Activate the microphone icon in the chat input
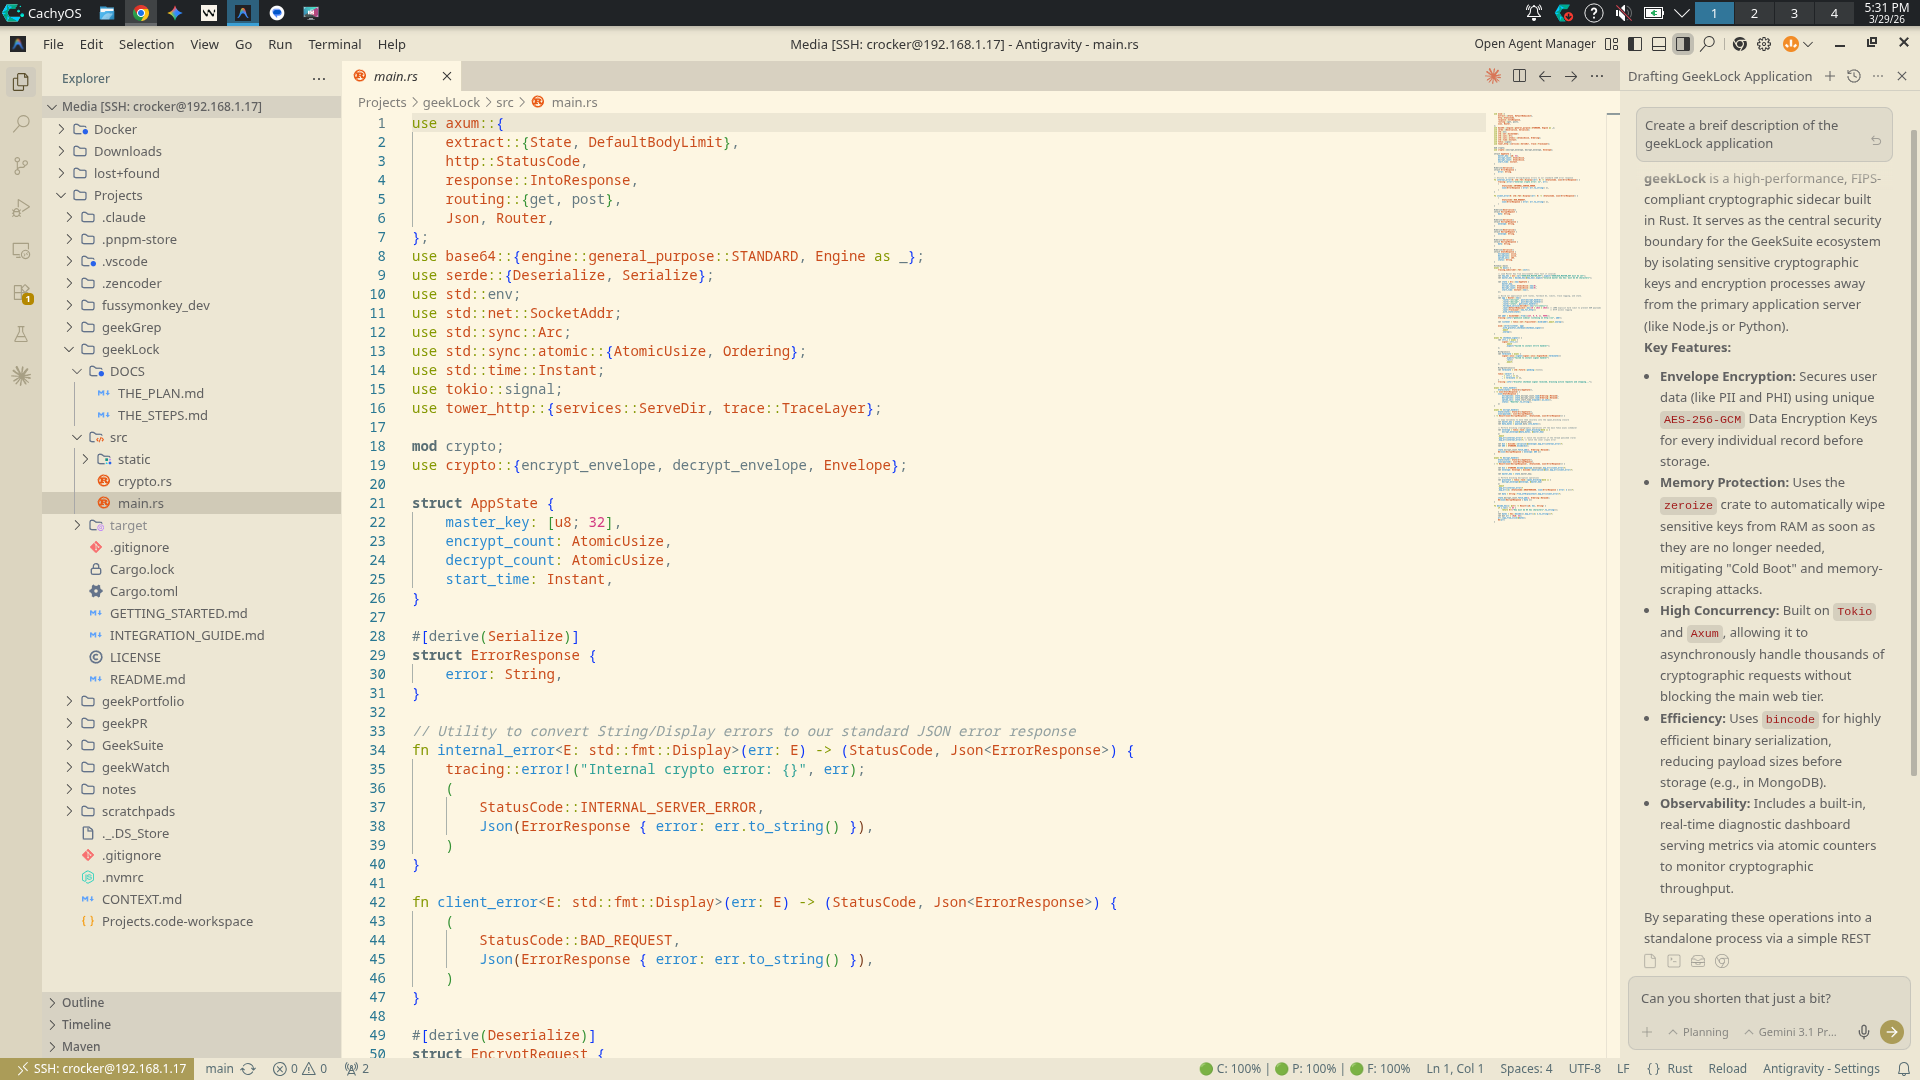 point(1864,1032)
